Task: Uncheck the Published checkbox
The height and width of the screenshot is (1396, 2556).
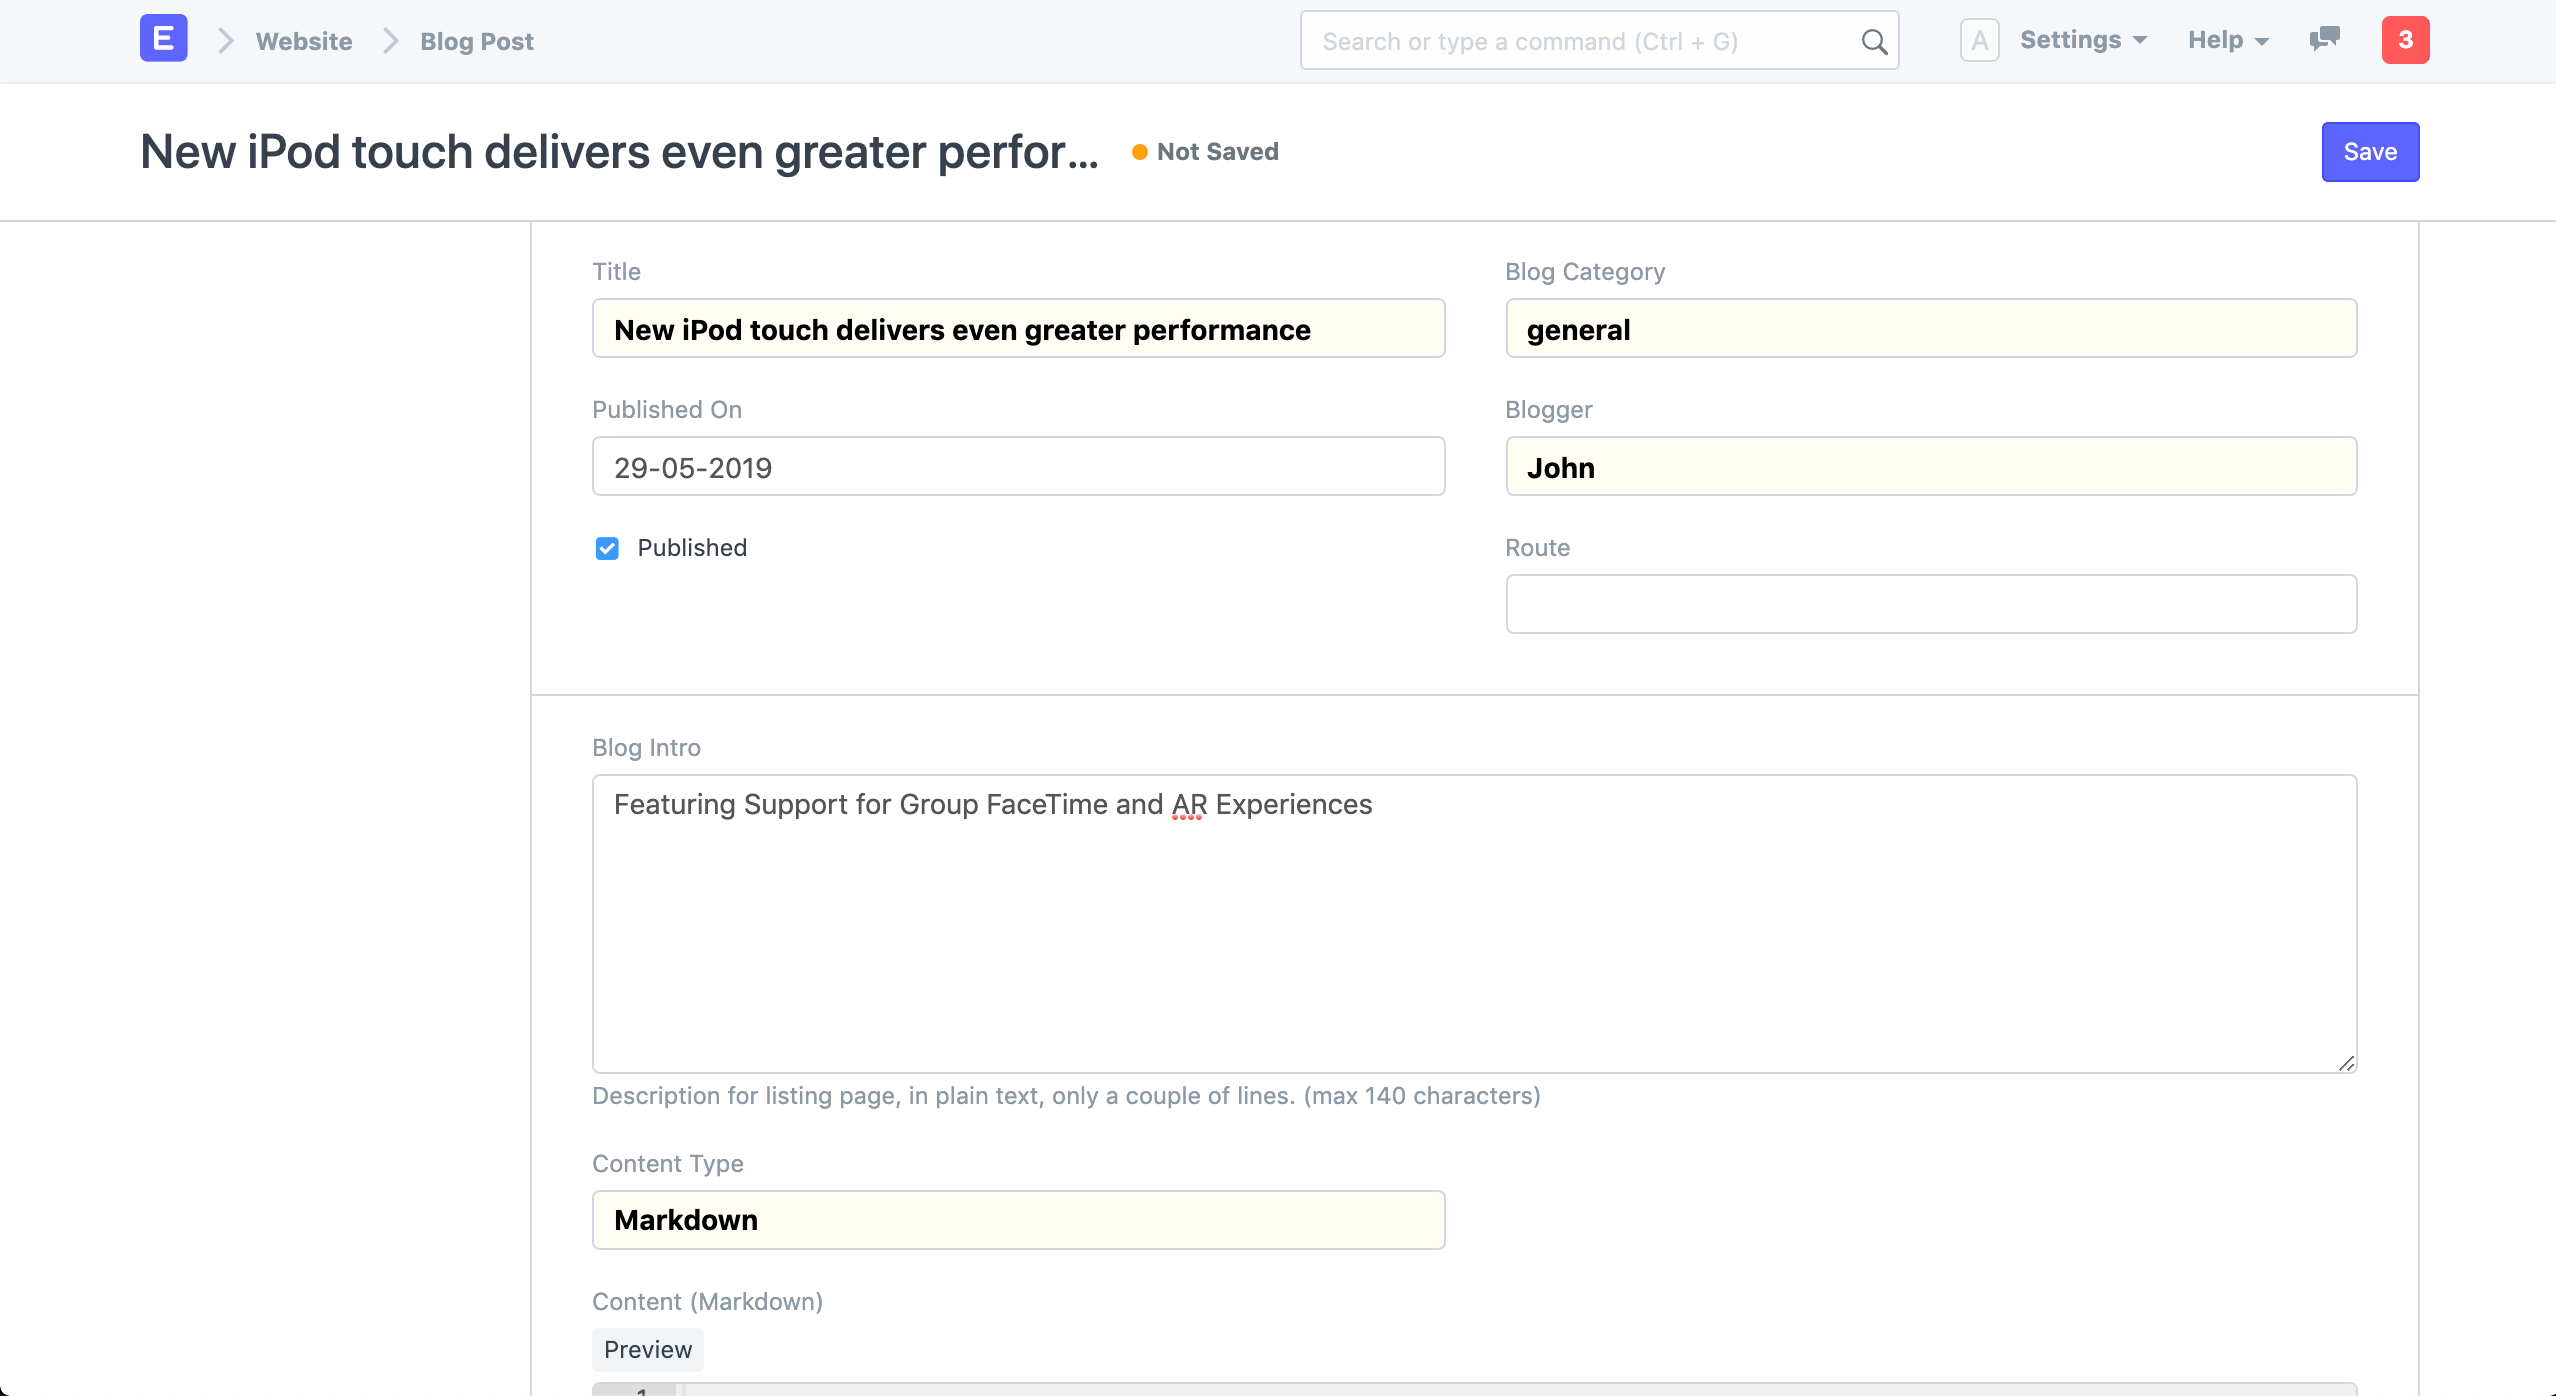Action: pos(607,548)
